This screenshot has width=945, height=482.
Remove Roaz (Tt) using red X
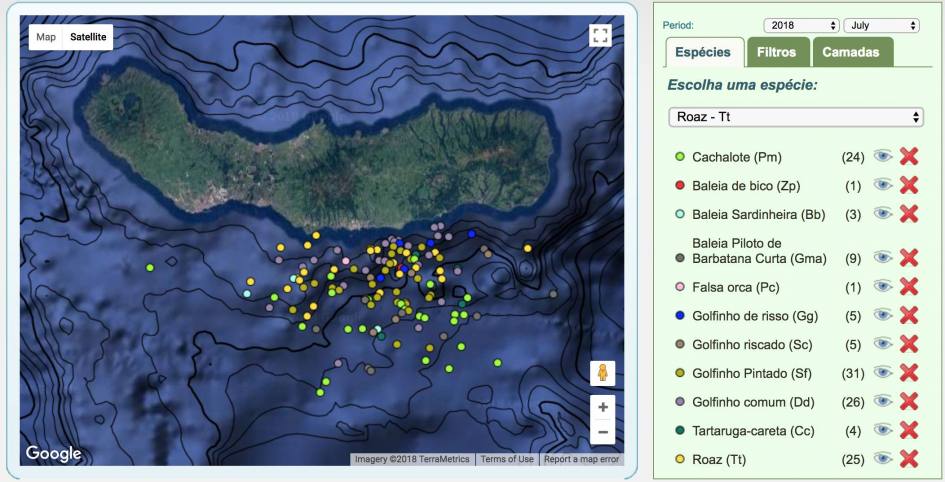tap(909, 459)
